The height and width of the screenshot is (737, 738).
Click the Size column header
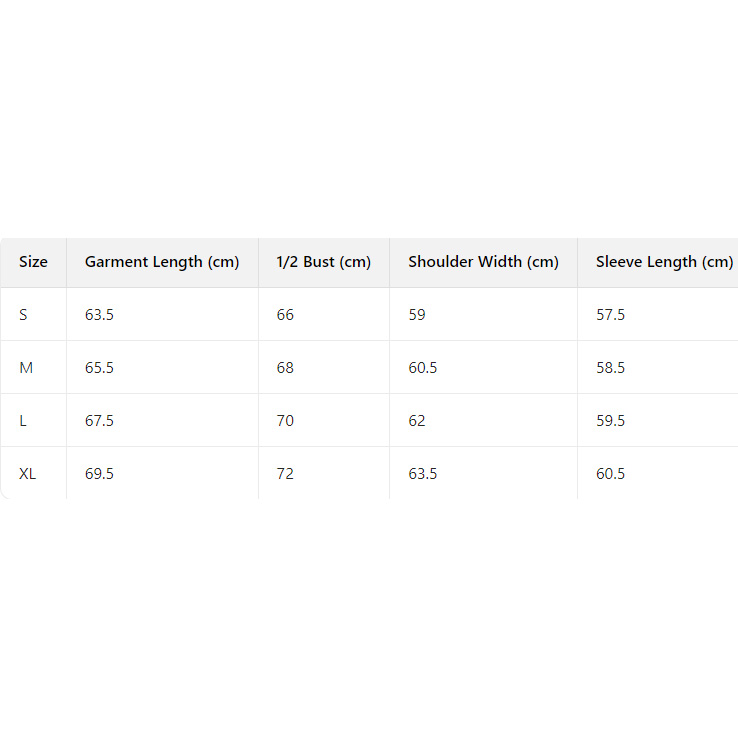(33, 262)
